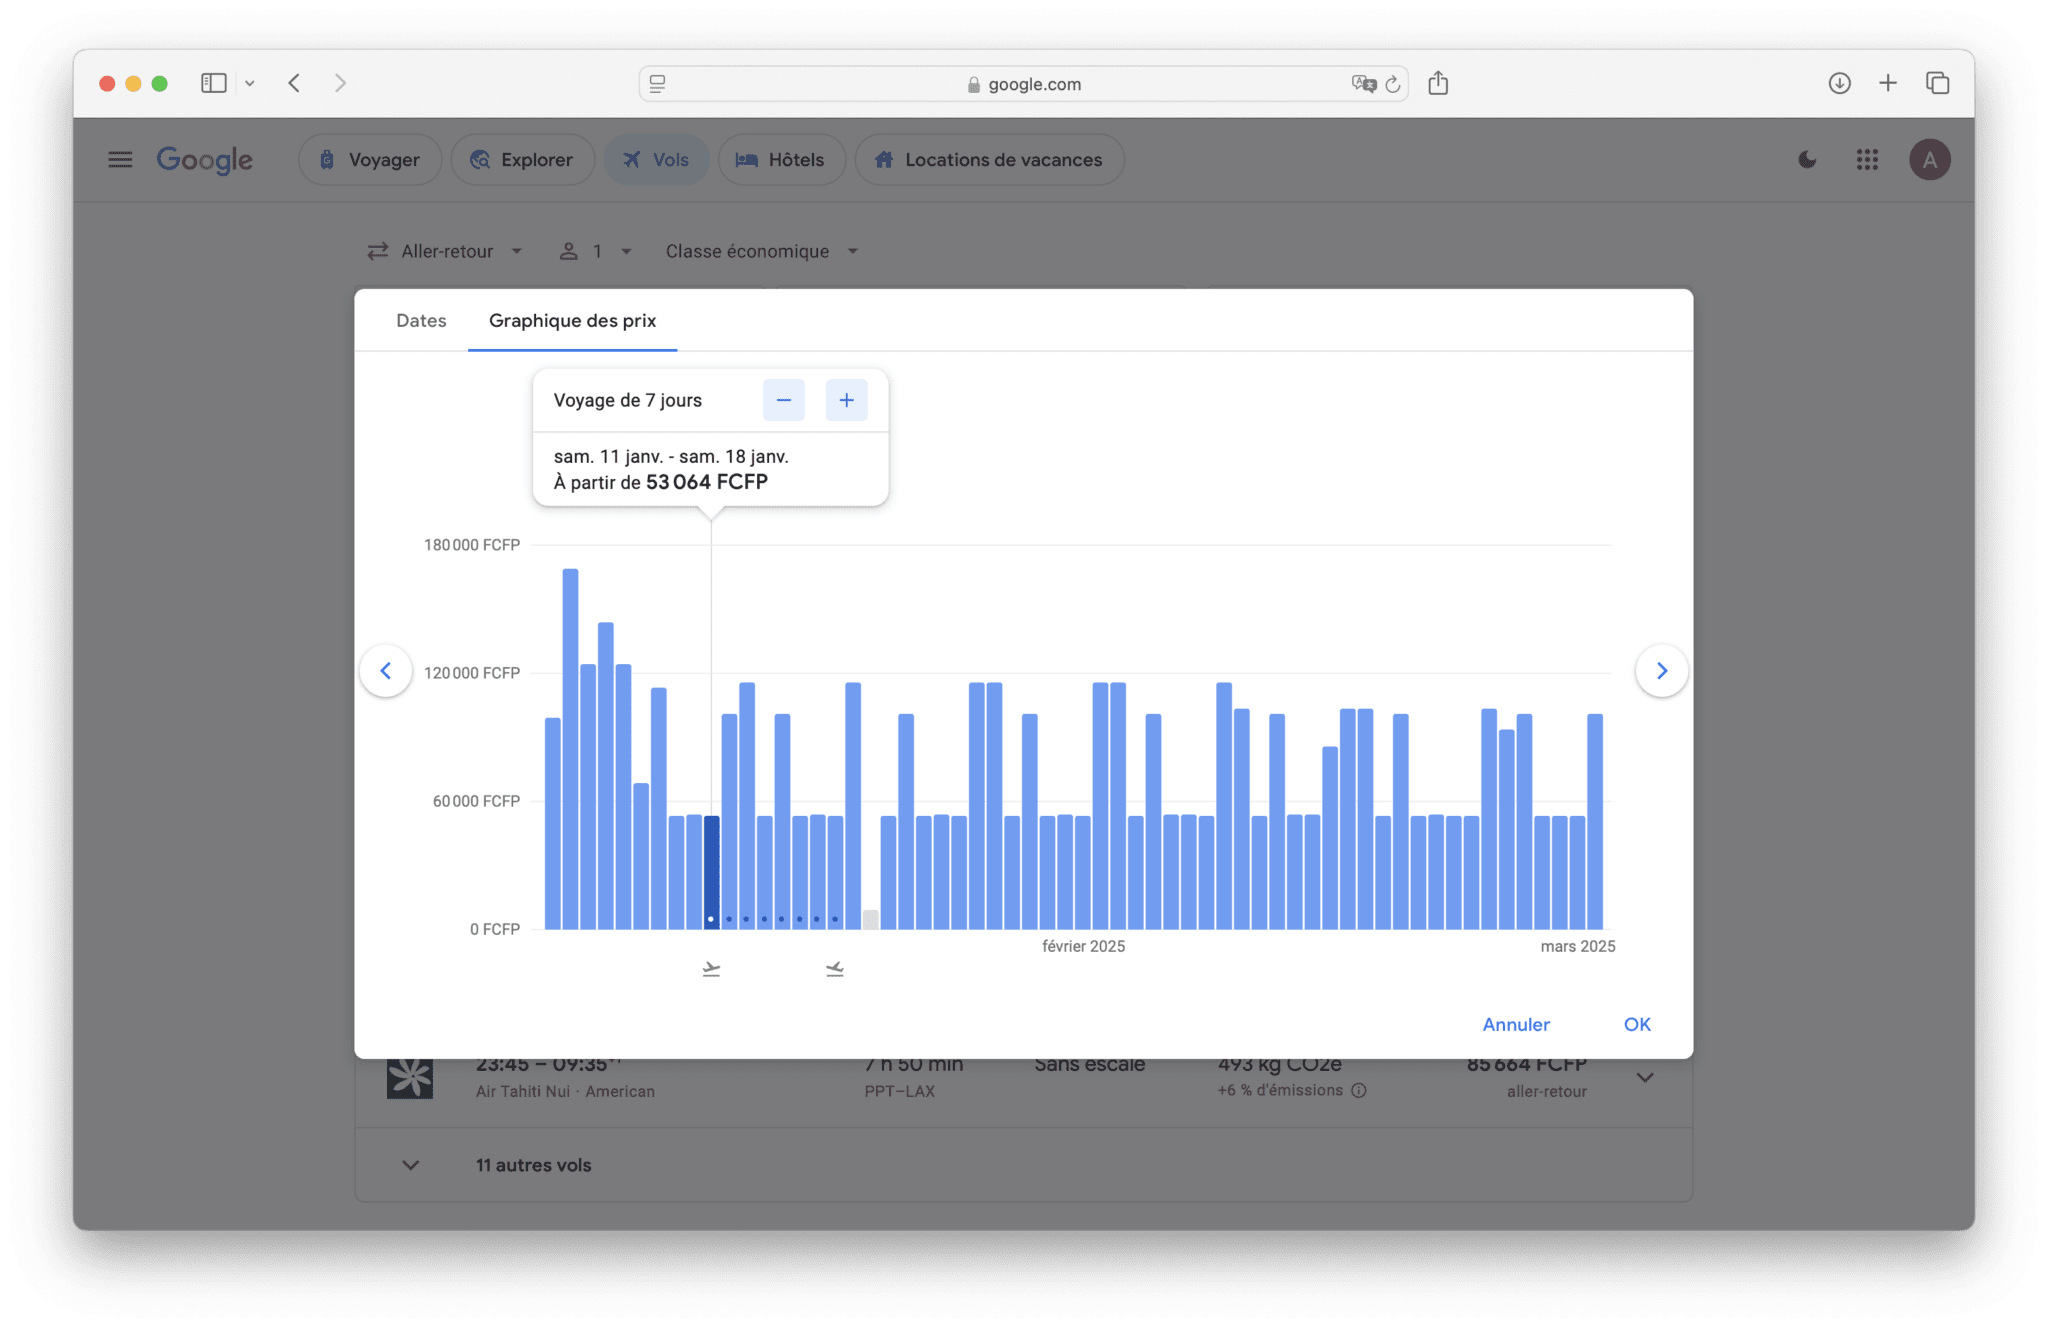Click the round-trip arrows icon
The width and height of the screenshot is (2048, 1327).
377,252
